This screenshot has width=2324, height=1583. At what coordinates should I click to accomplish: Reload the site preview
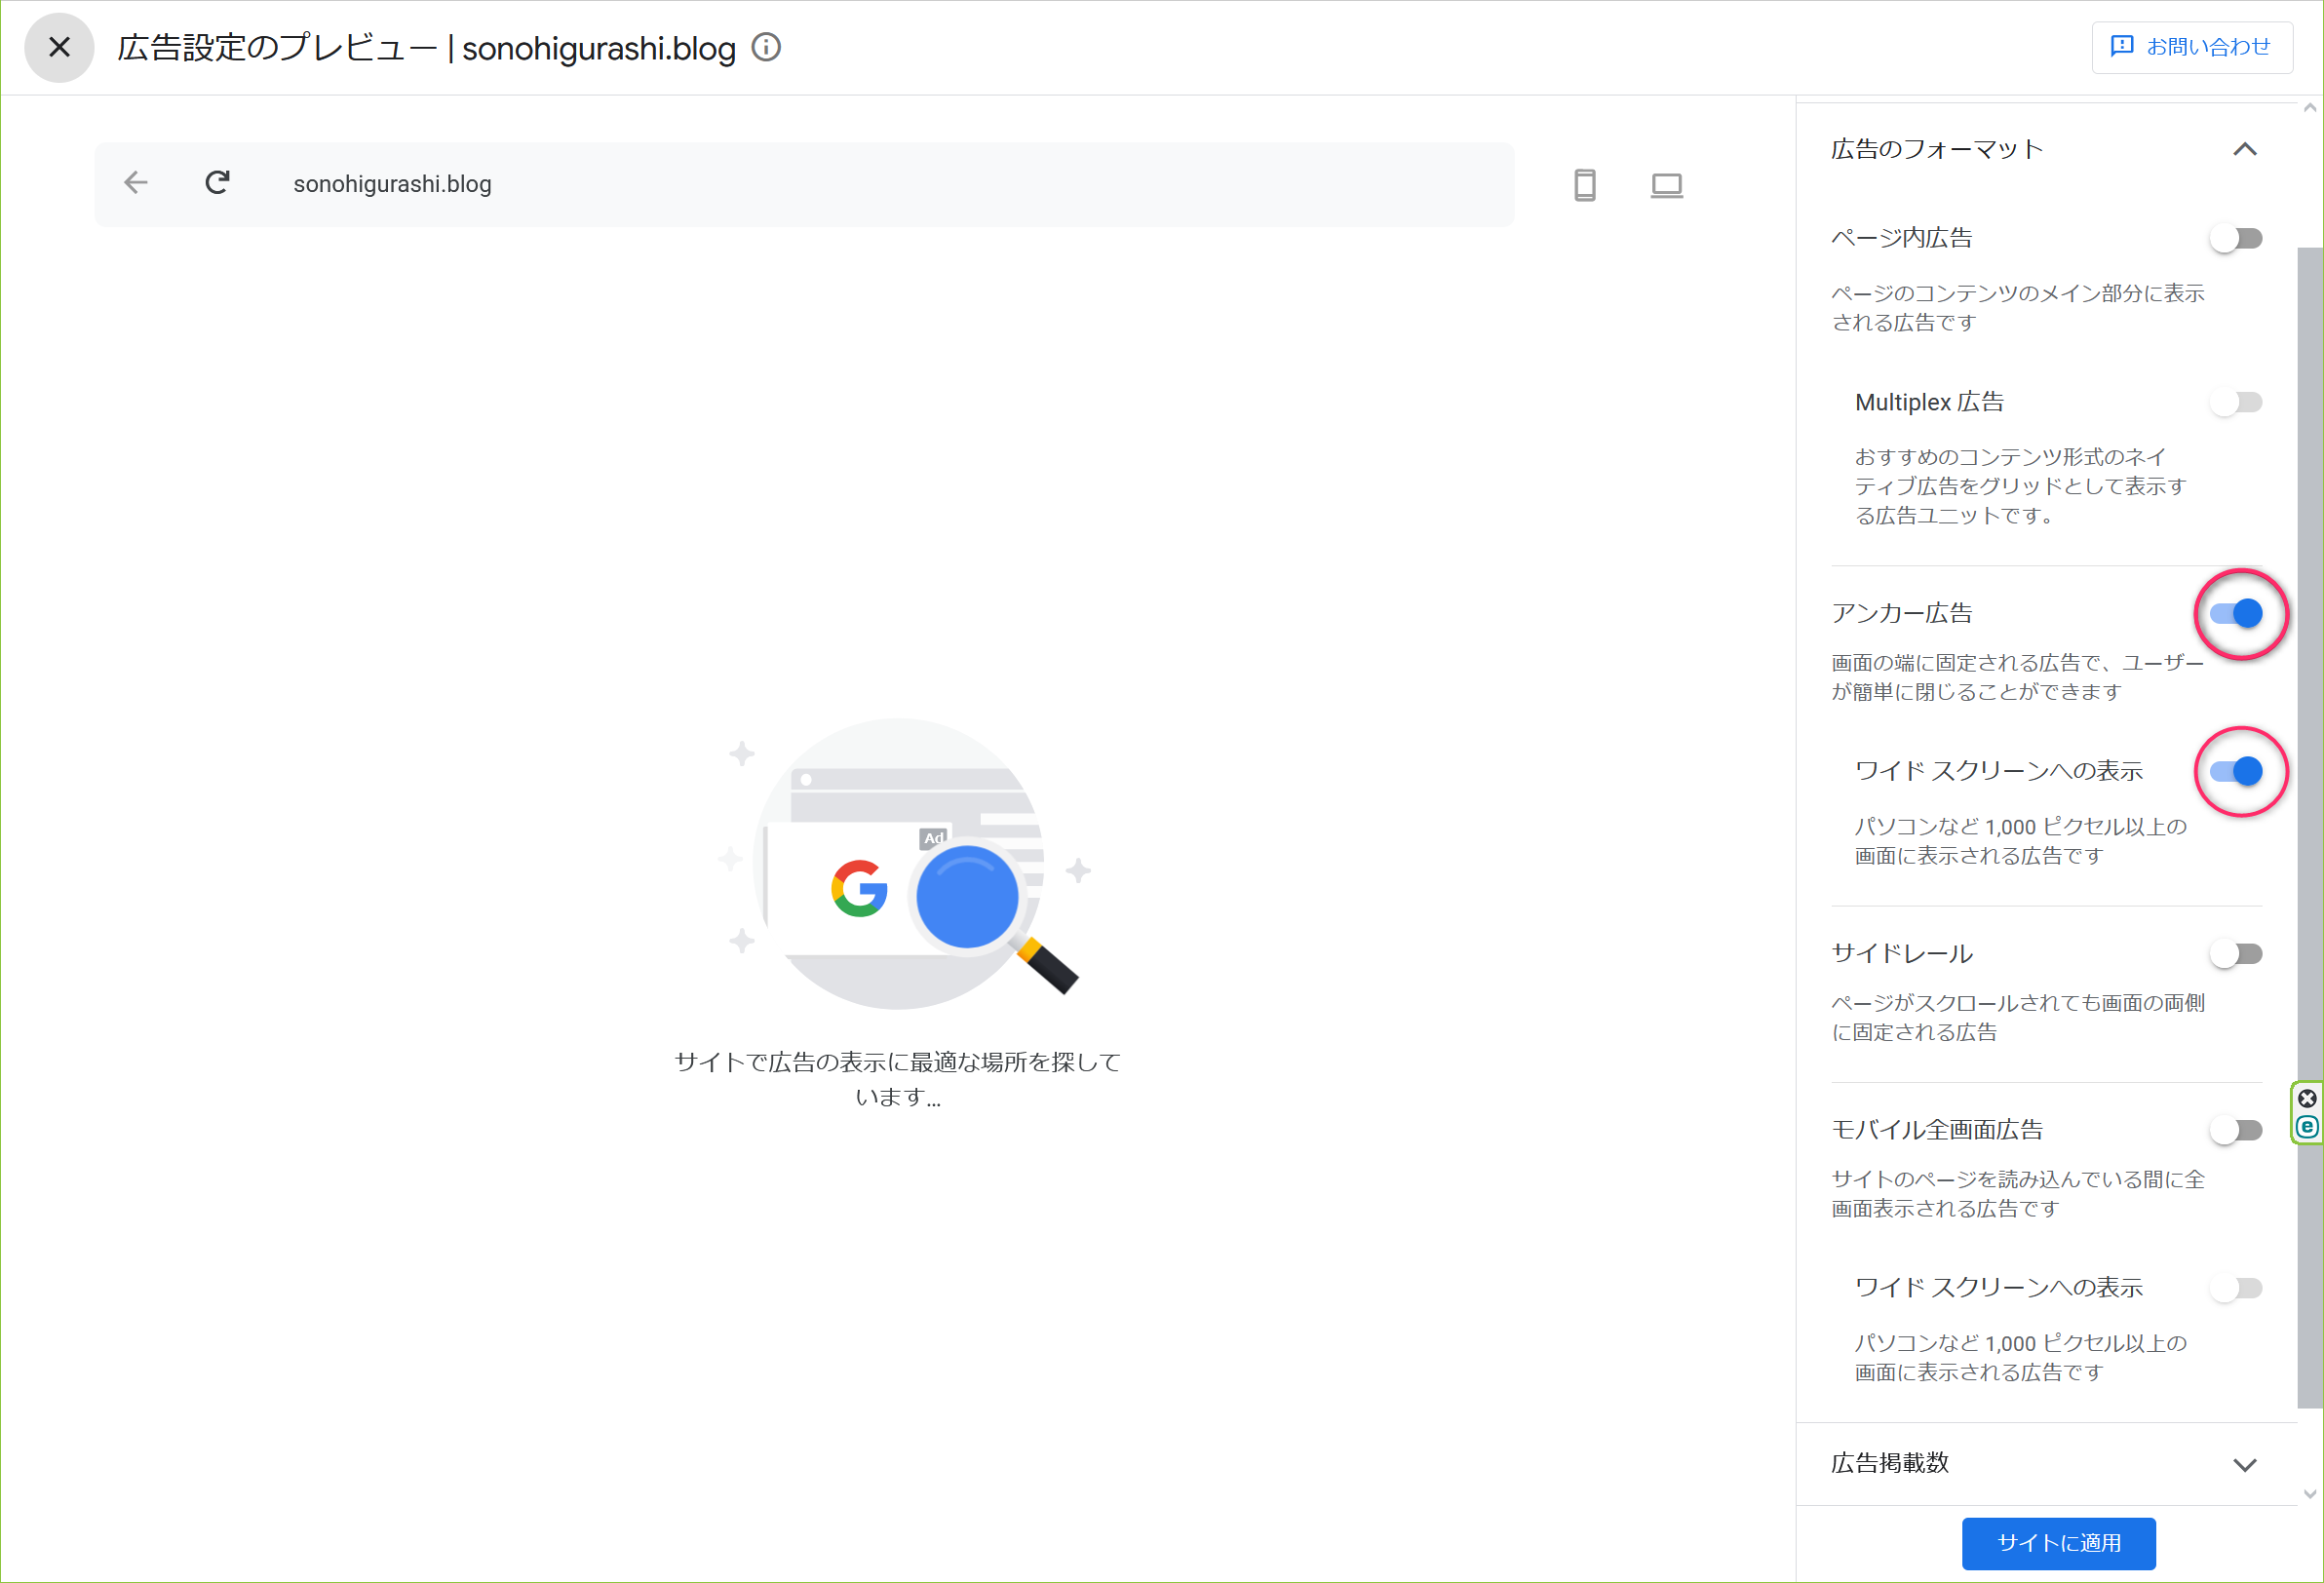click(x=217, y=183)
